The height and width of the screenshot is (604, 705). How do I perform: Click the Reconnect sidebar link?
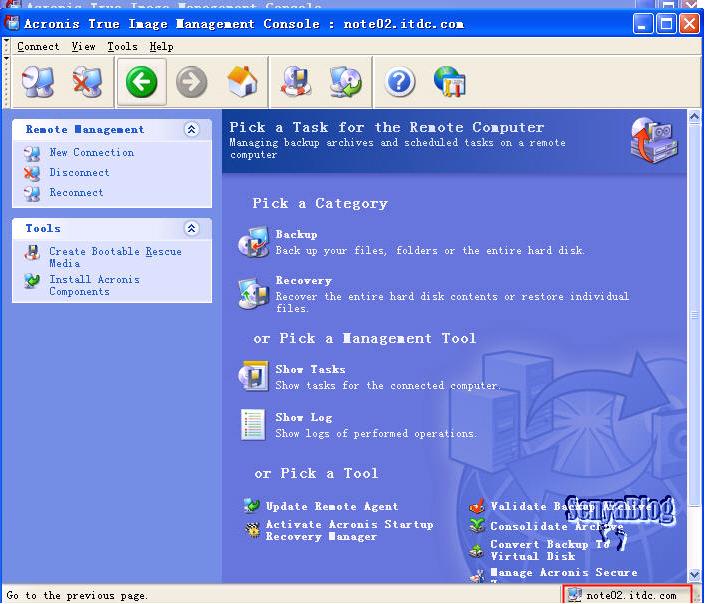76,192
